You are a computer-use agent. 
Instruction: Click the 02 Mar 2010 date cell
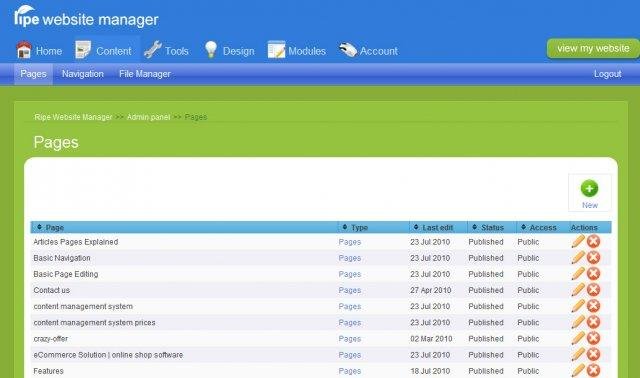431,339
